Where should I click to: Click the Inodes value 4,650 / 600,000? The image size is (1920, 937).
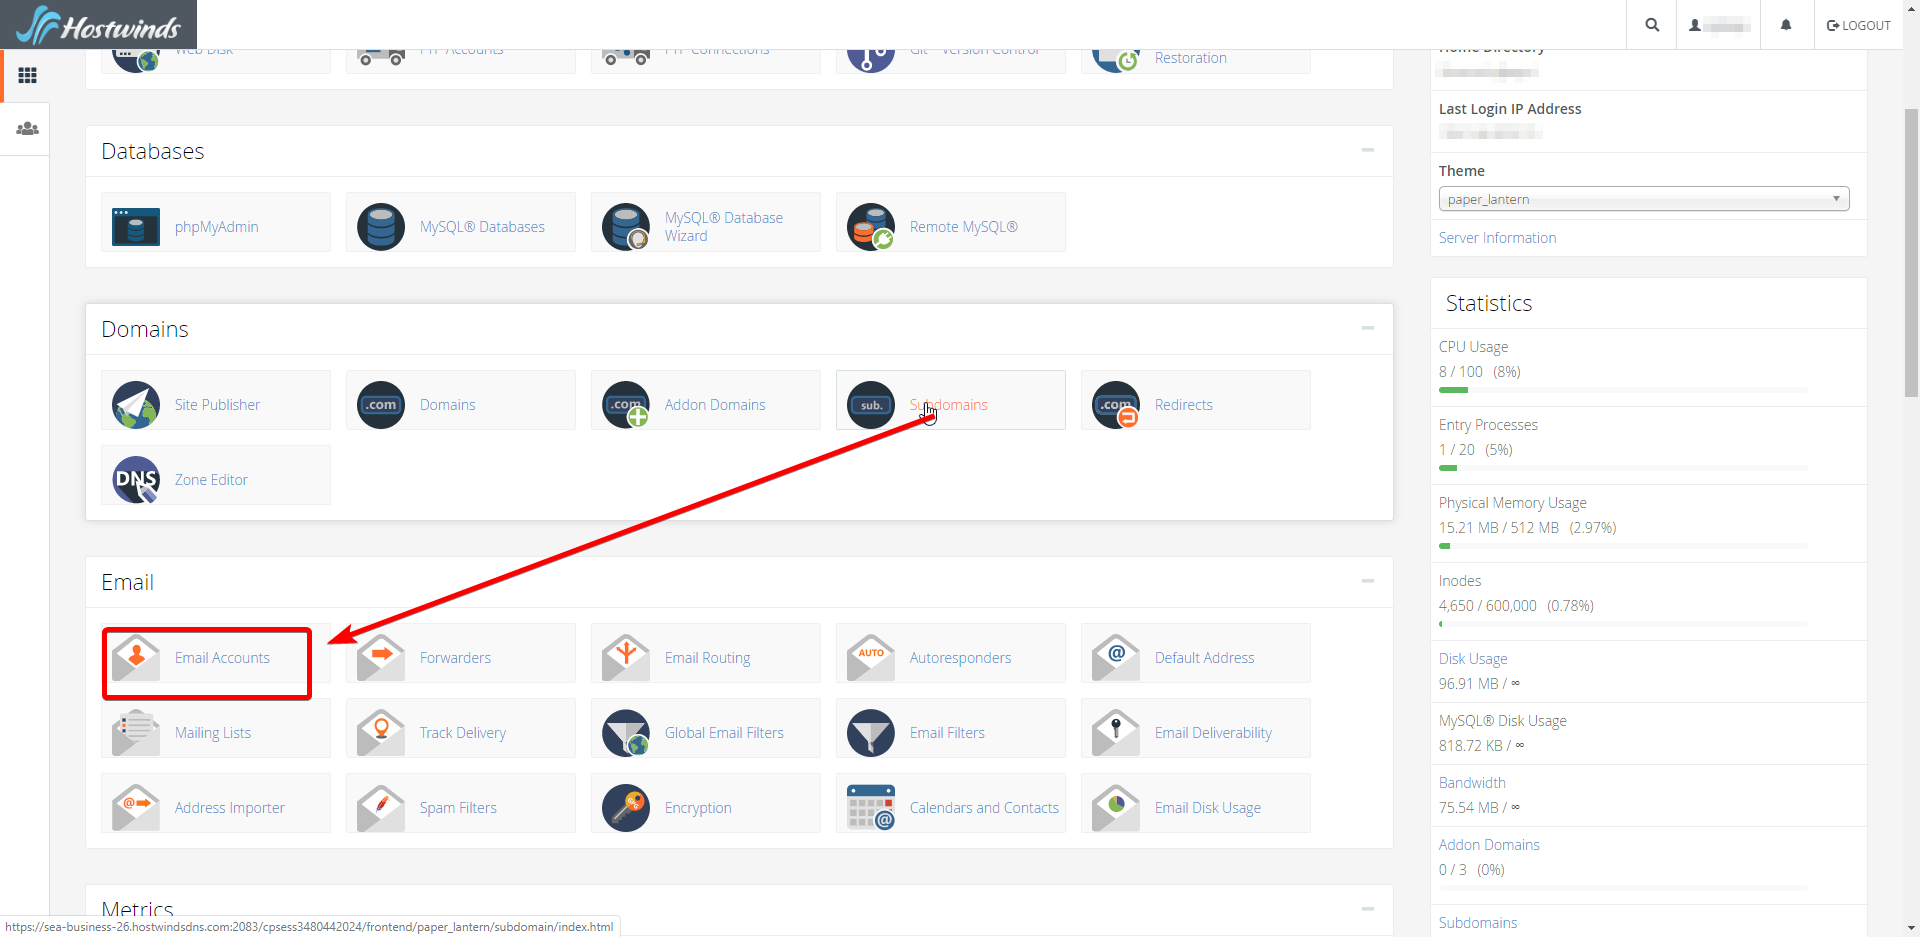click(x=1488, y=606)
